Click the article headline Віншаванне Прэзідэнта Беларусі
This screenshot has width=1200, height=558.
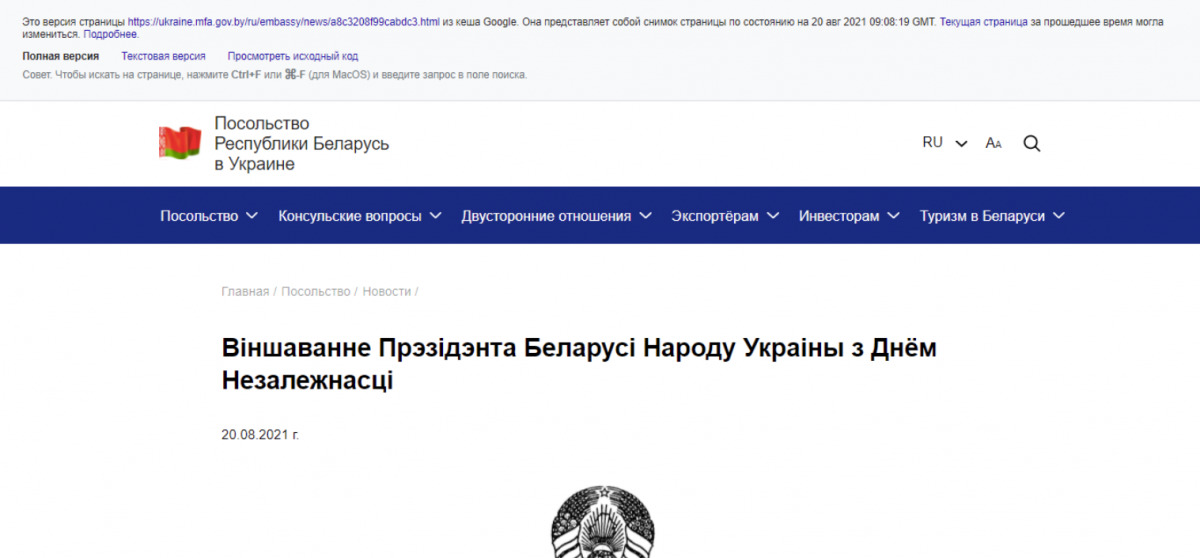click(579, 364)
